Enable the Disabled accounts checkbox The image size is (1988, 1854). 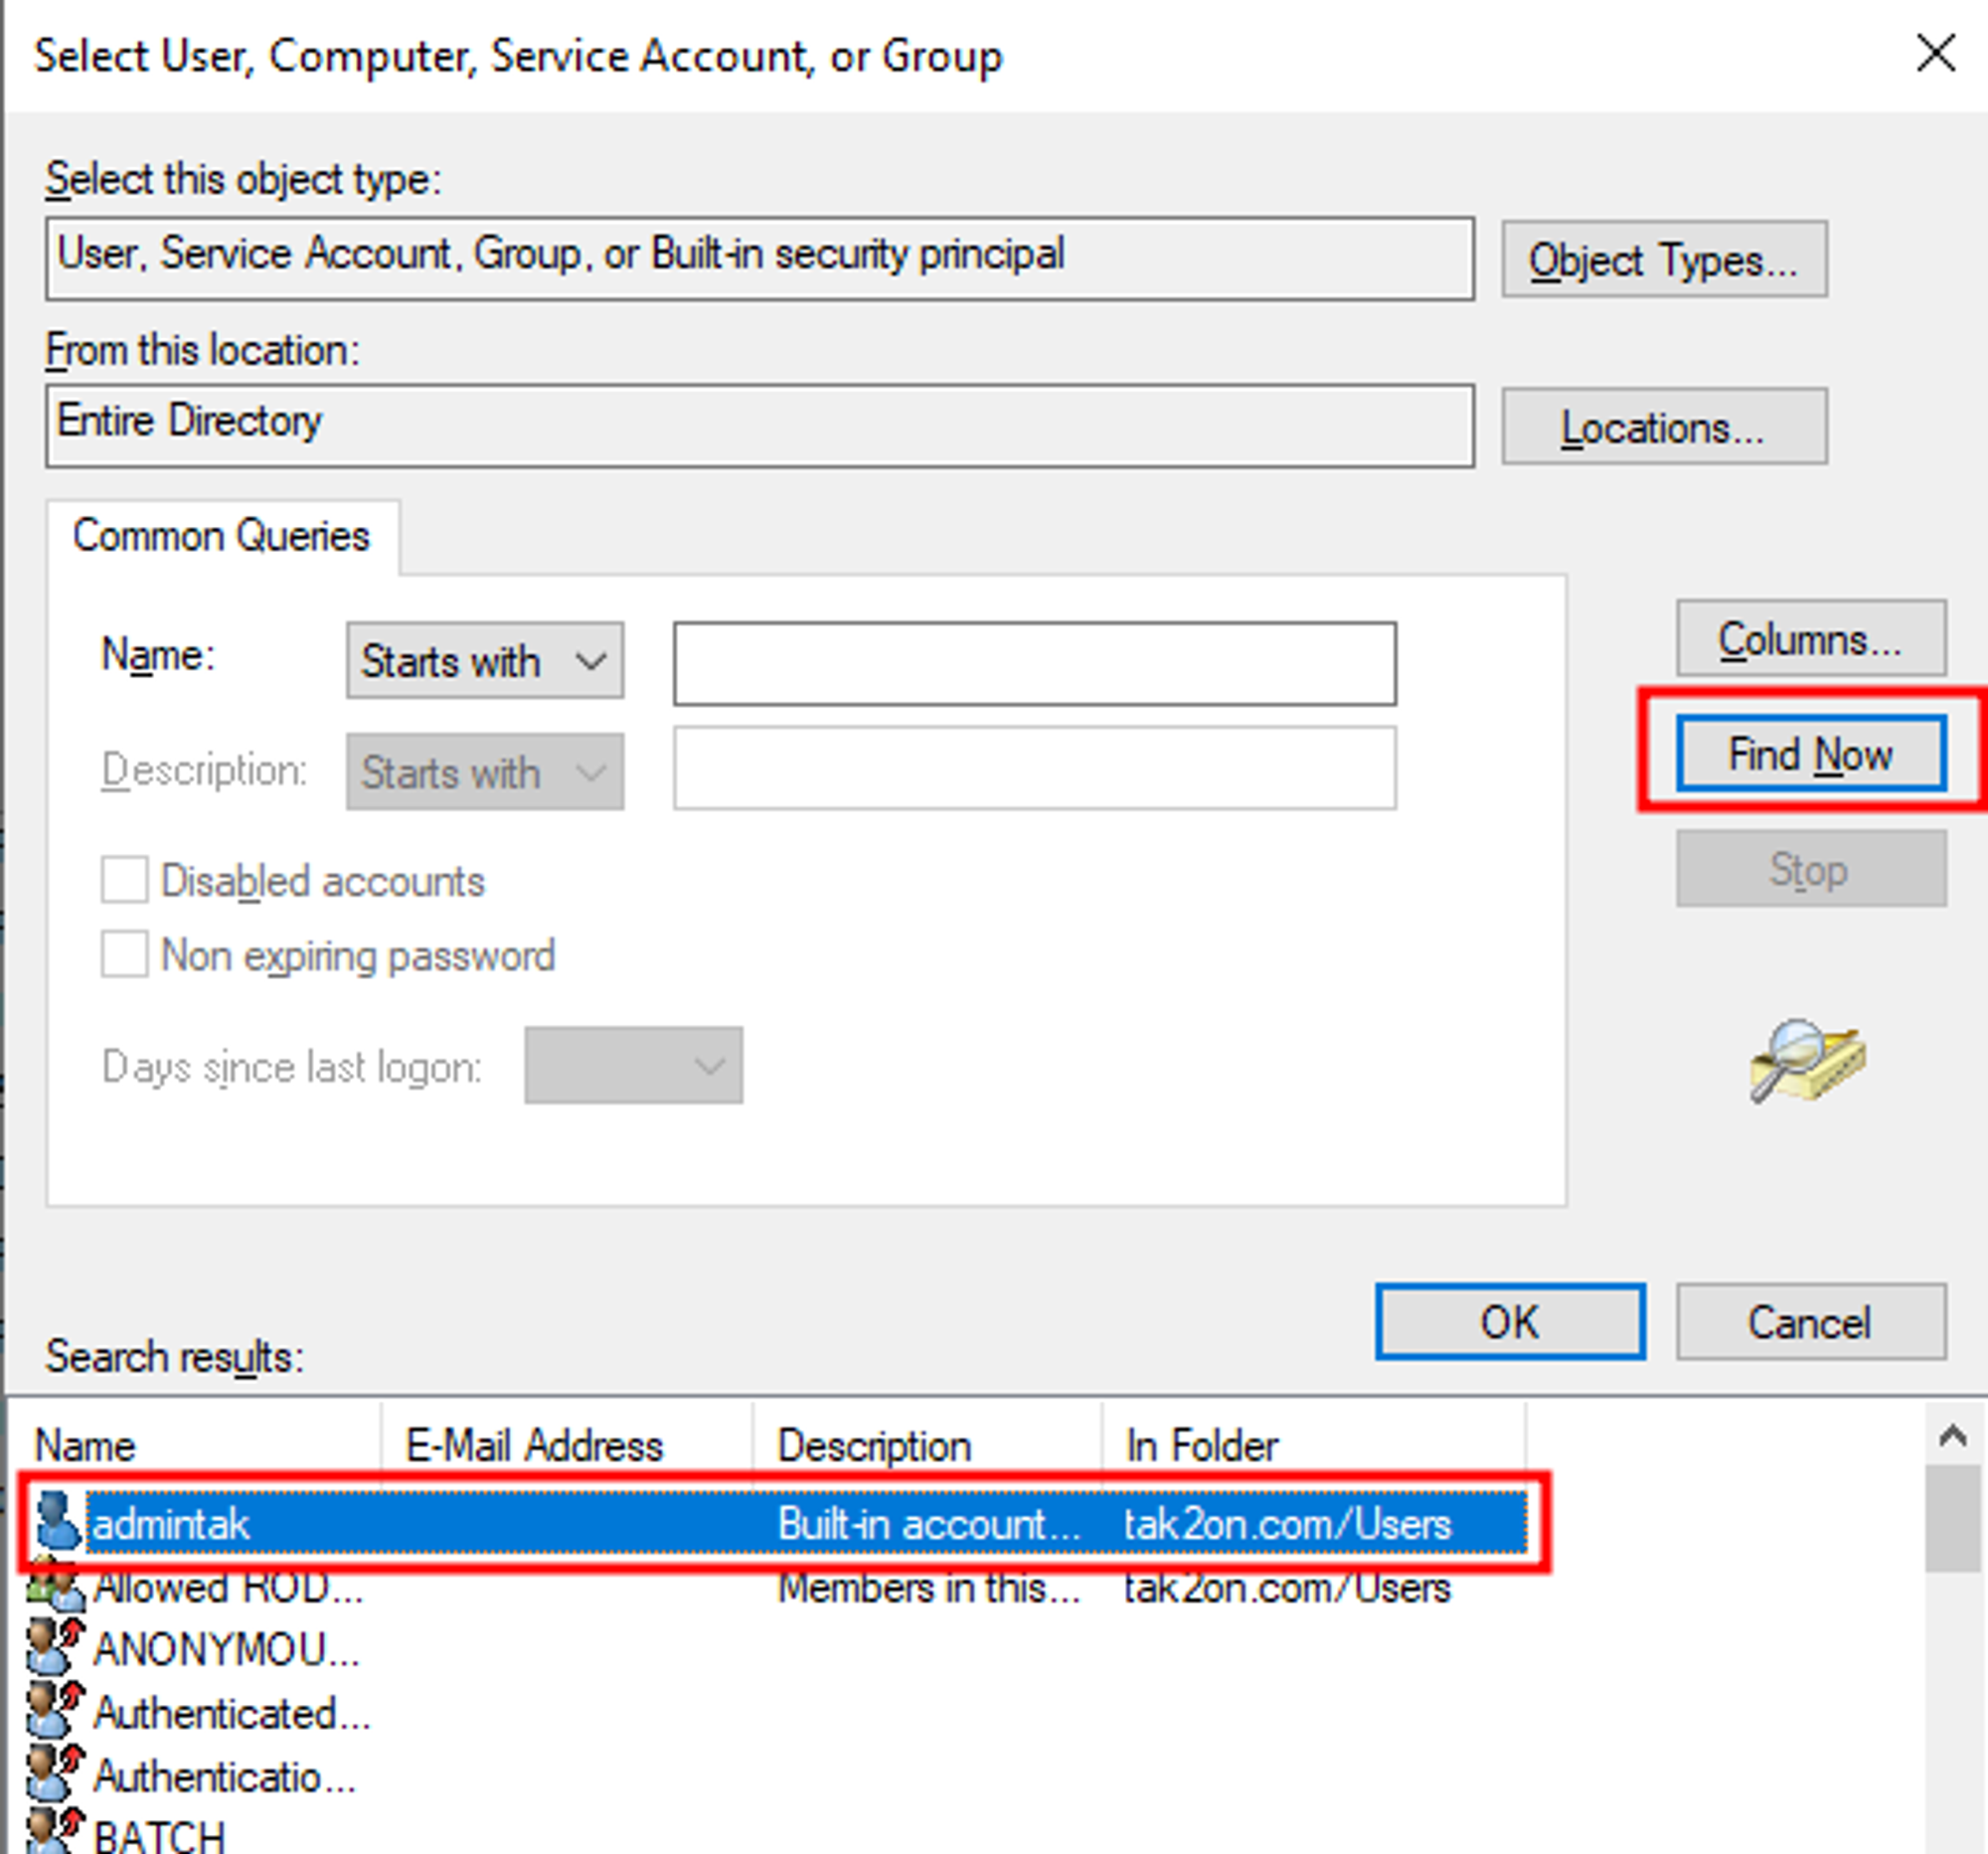[125, 881]
